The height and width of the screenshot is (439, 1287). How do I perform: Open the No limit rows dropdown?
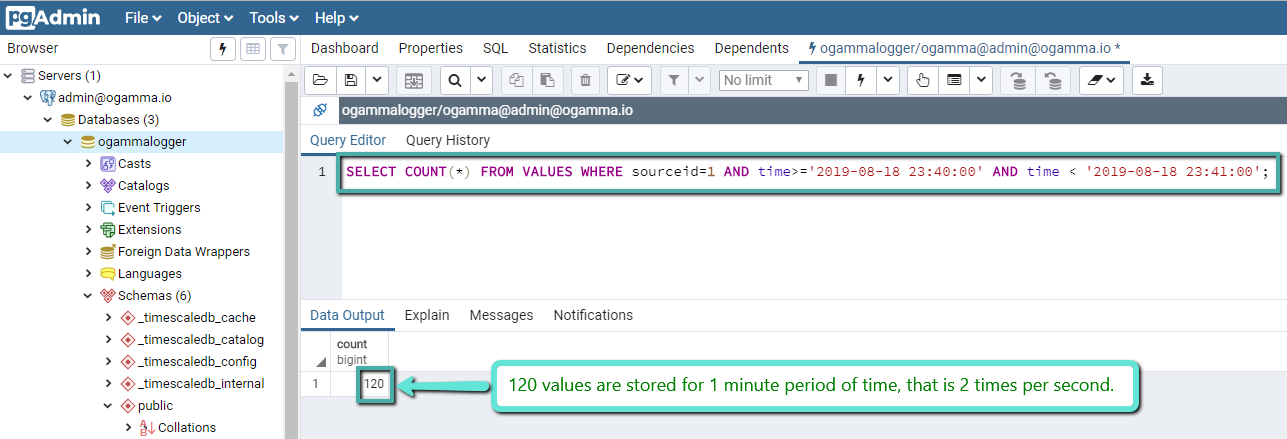click(763, 80)
